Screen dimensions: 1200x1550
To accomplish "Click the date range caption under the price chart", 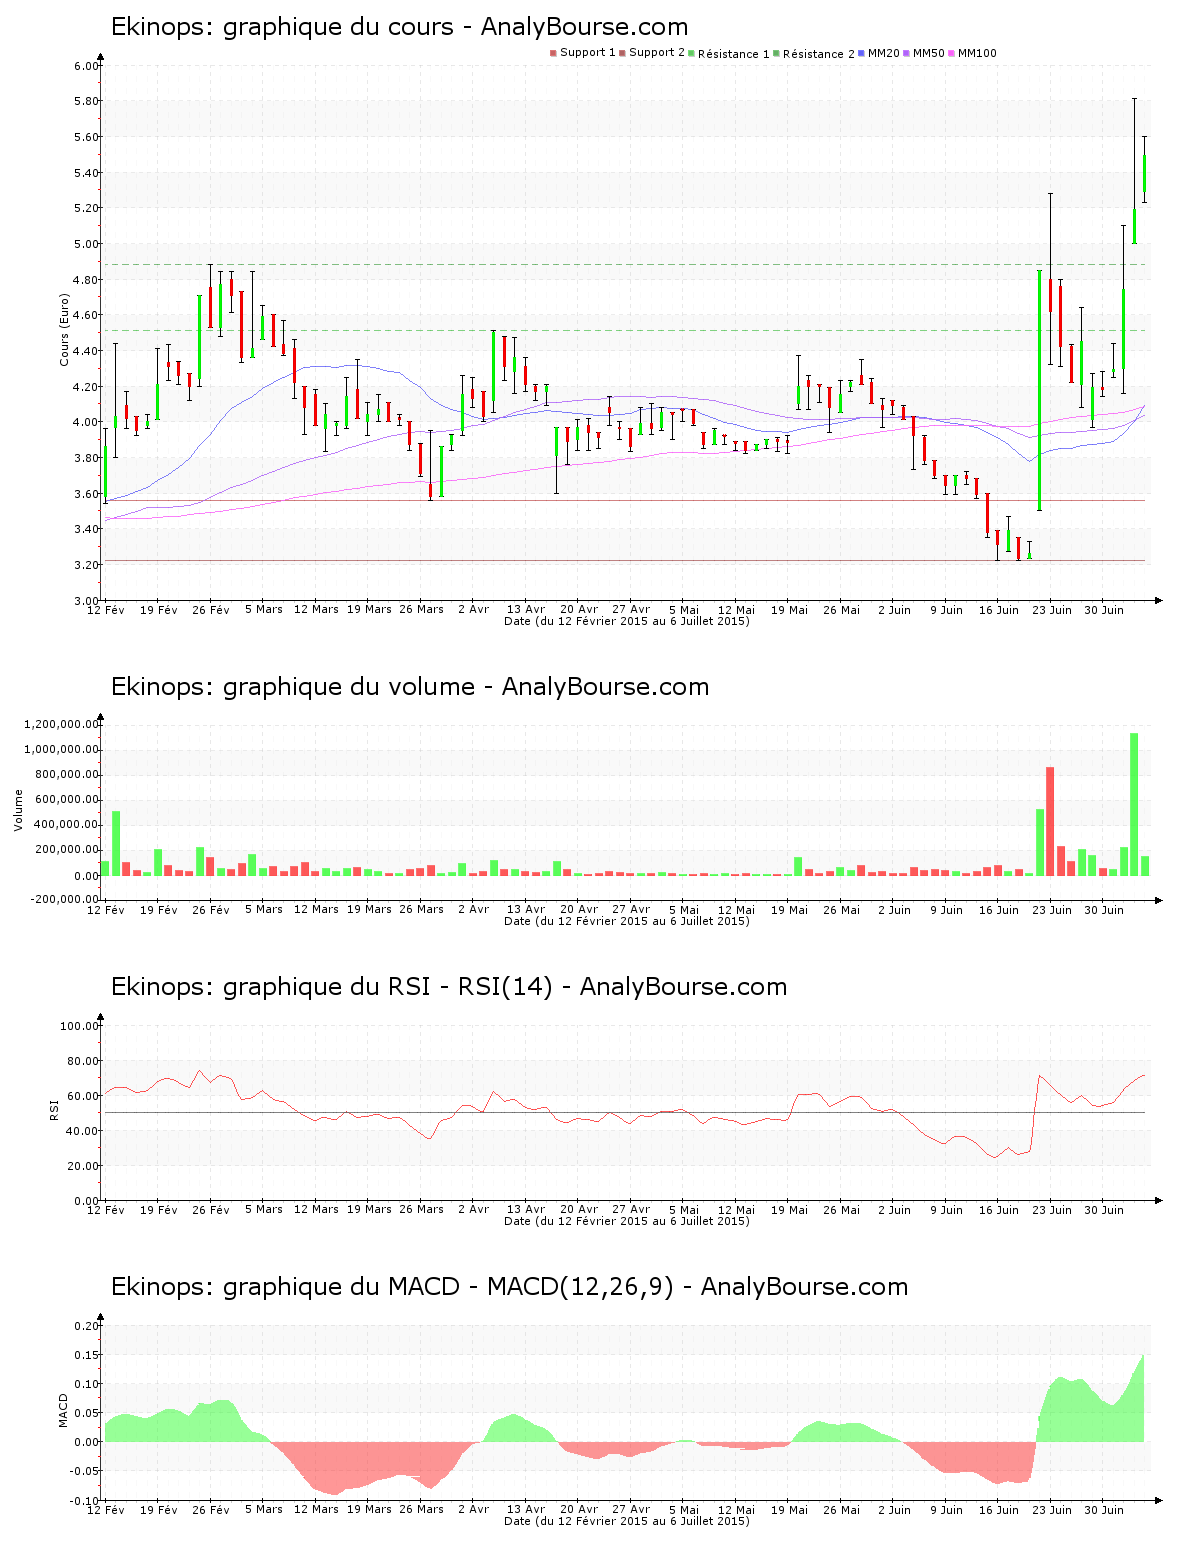I will pyautogui.click(x=627, y=621).
